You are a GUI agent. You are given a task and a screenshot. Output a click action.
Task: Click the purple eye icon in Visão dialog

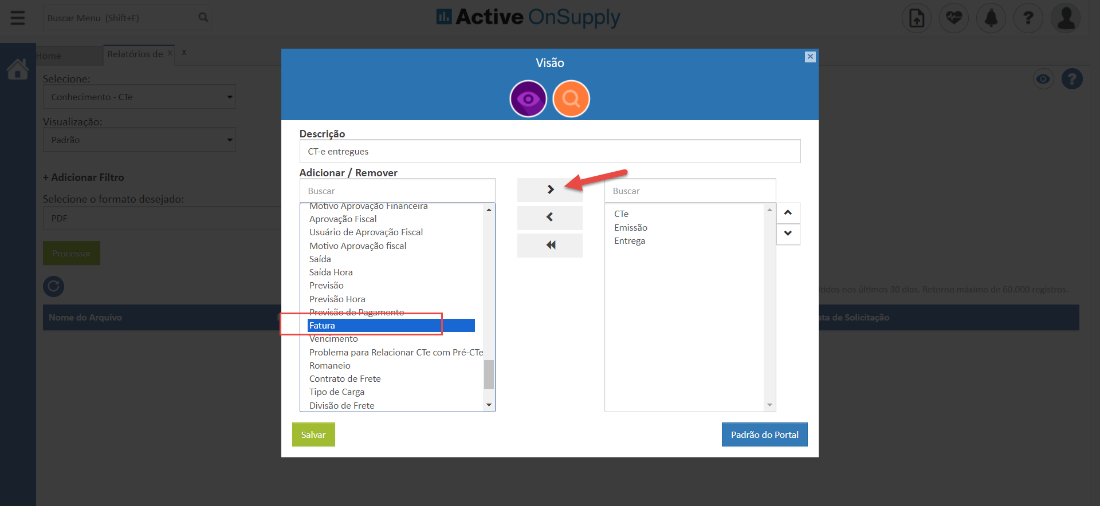tap(528, 99)
